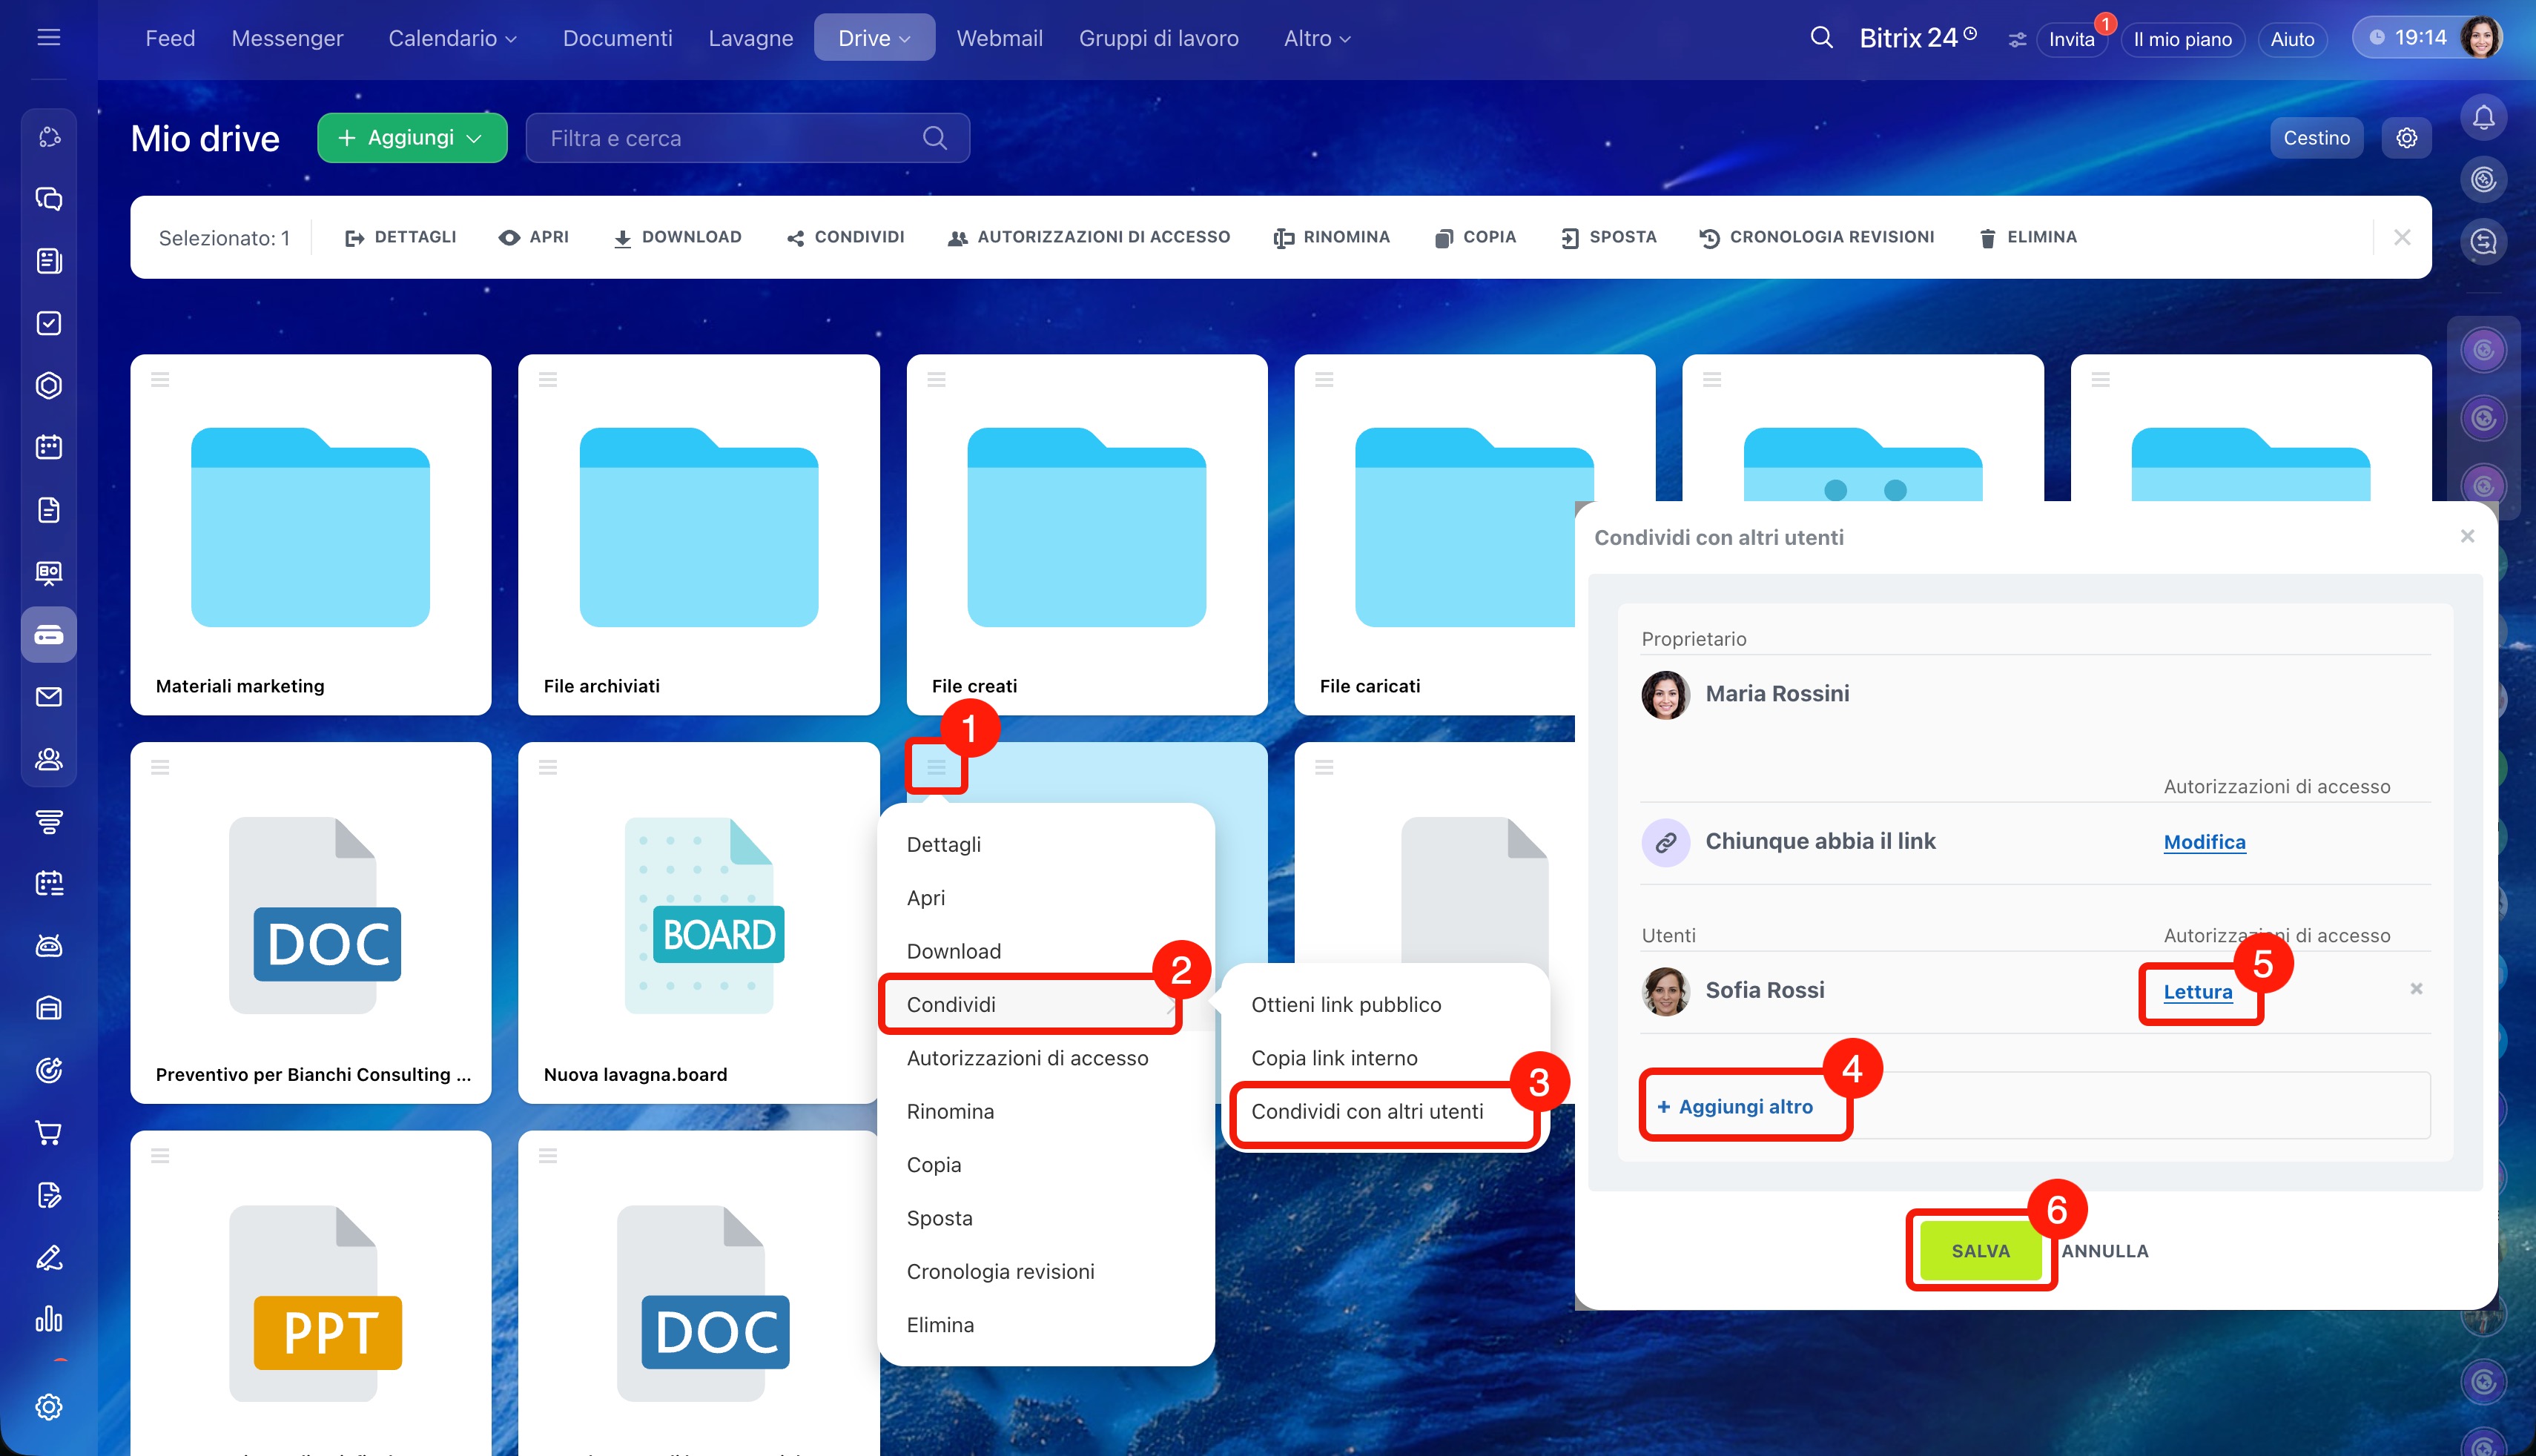Click the Elimina trash toolbar icon
Screen dimensions: 2536x1456
(1987, 238)
